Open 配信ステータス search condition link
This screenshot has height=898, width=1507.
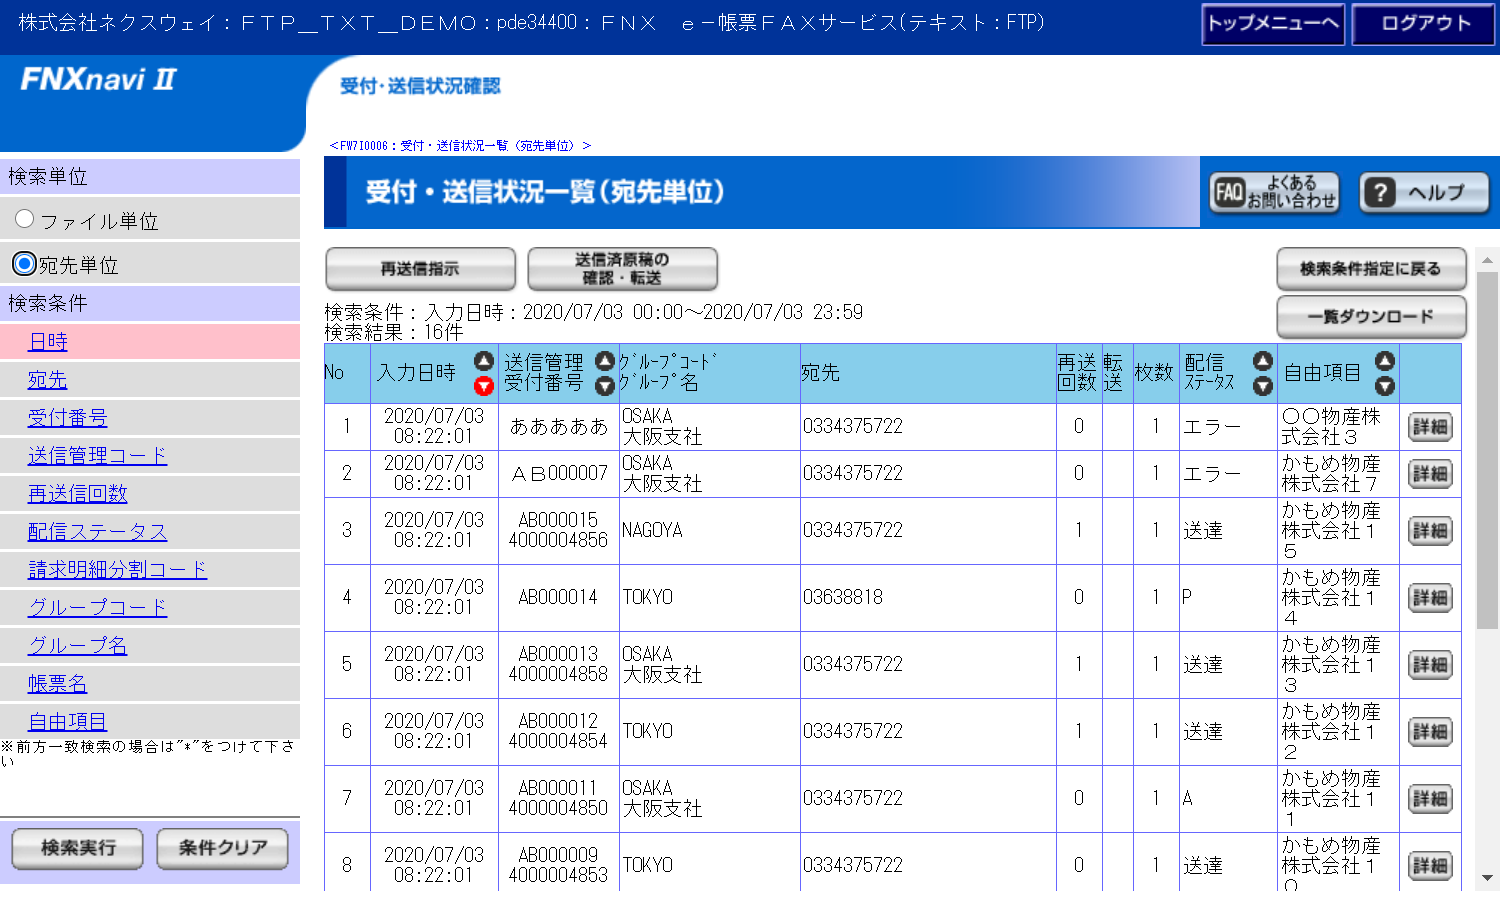(98, 532)
